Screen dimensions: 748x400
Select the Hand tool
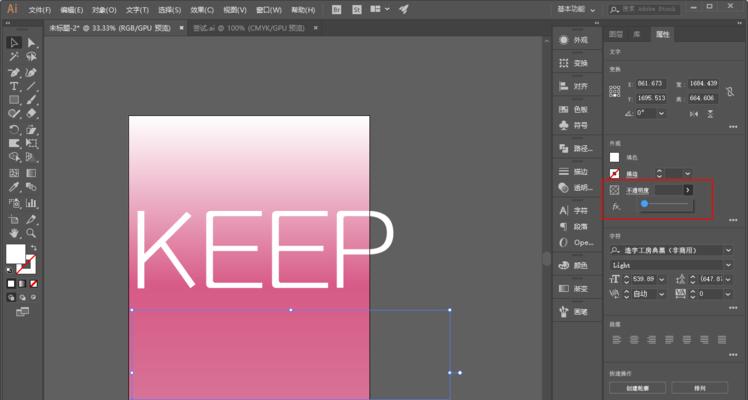(14, 233)
